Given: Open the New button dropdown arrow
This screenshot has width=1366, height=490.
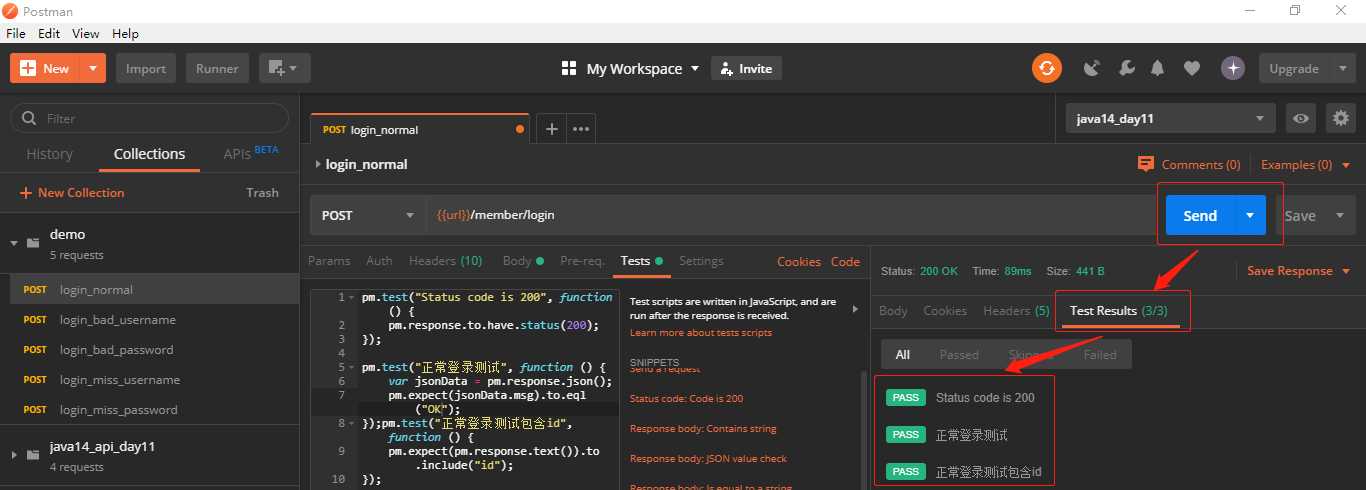Looking at the screenshot, I should point(92,68).
